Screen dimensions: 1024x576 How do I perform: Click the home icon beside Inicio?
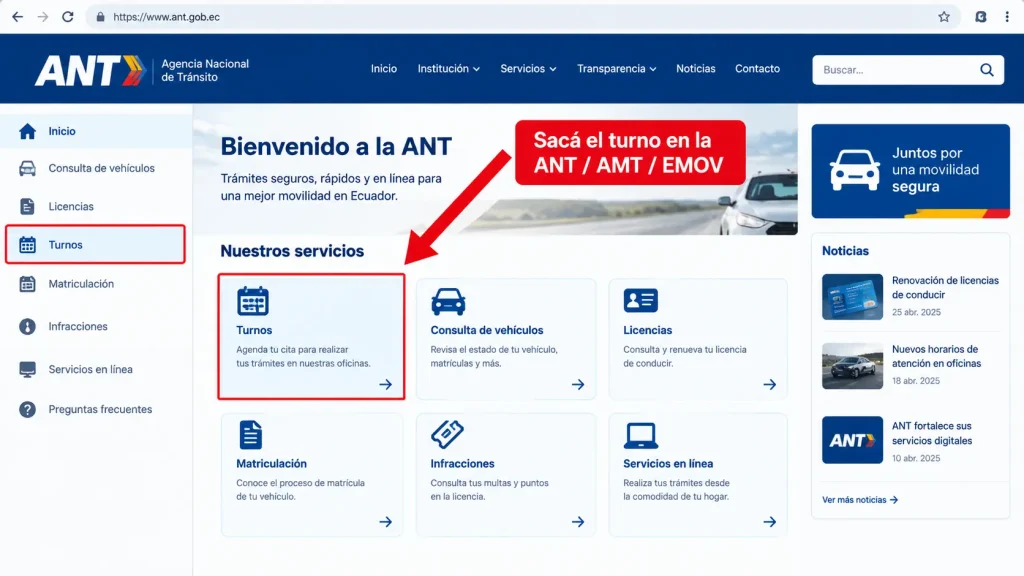pyautogui.click(x=27, y=131)
